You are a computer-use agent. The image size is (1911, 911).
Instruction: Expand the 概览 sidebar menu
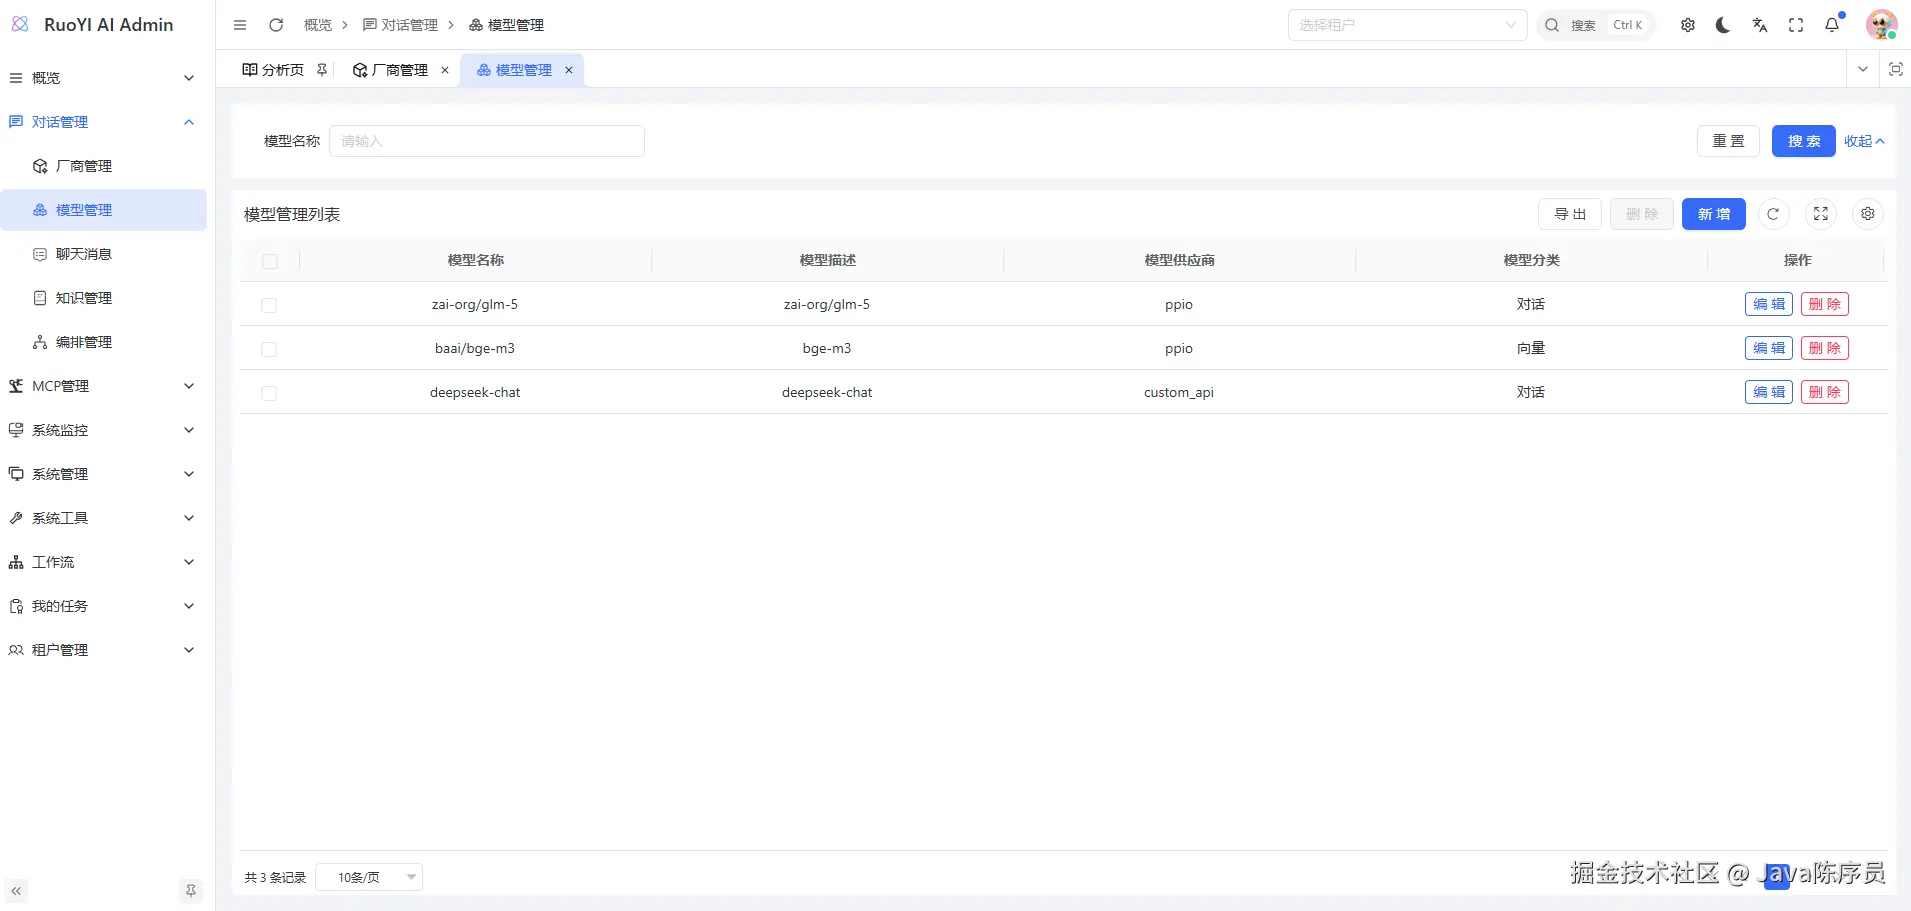pos(104,78)
